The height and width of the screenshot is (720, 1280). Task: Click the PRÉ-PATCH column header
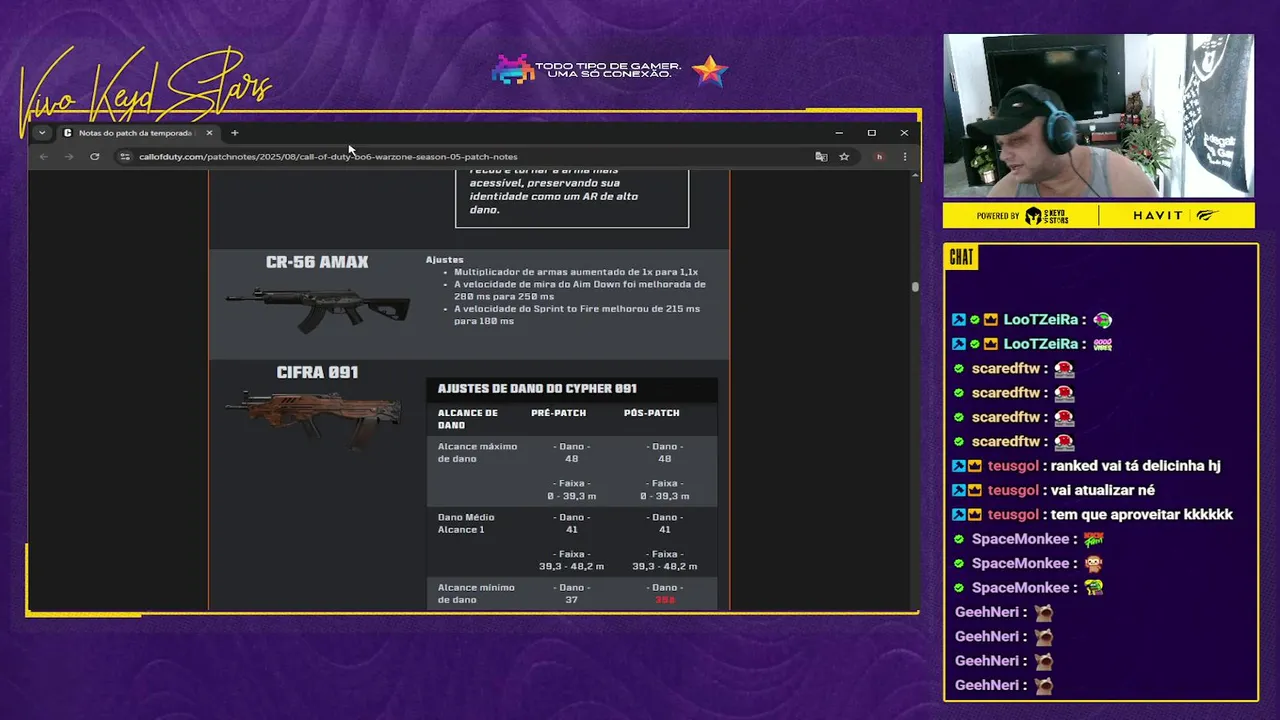(x=559, y=413)
